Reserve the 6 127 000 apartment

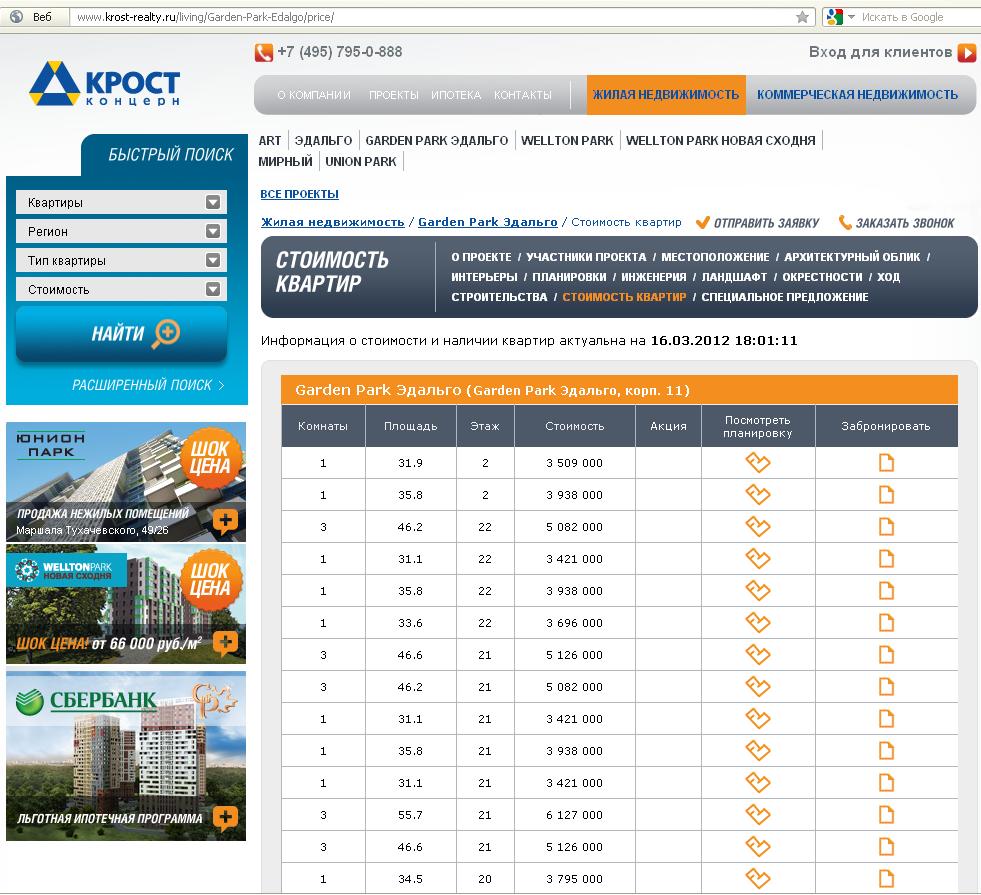pos(886,814)
